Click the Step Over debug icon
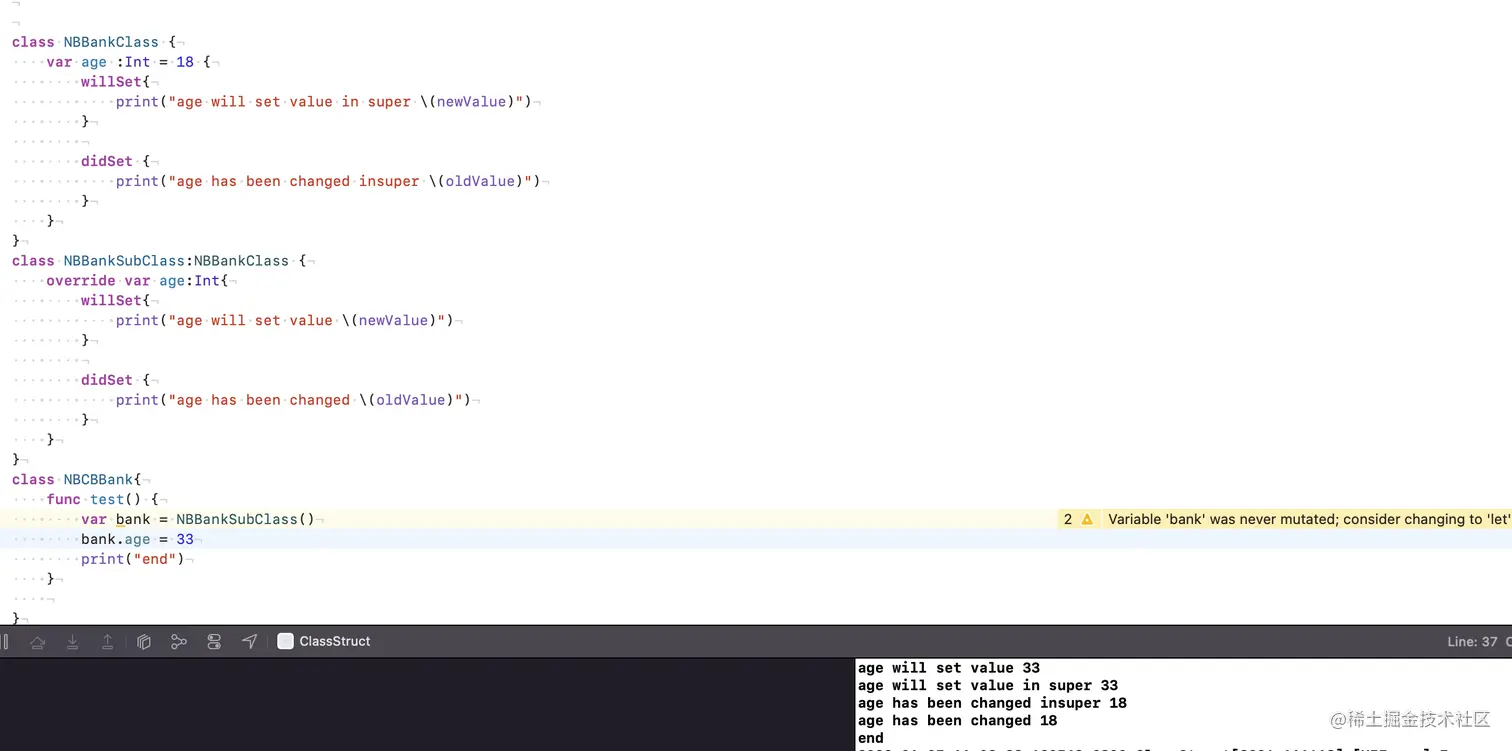1512x751 pixels. 38,642
